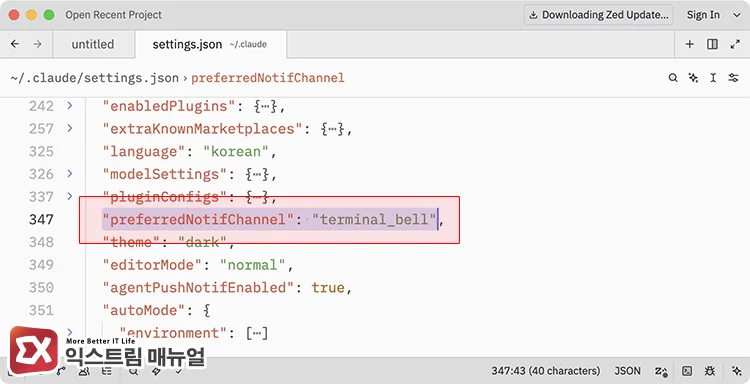The height and width of the screenshot is (384, 750).
Task: Navigate back with the left arrow
Action: pos(15,44)
